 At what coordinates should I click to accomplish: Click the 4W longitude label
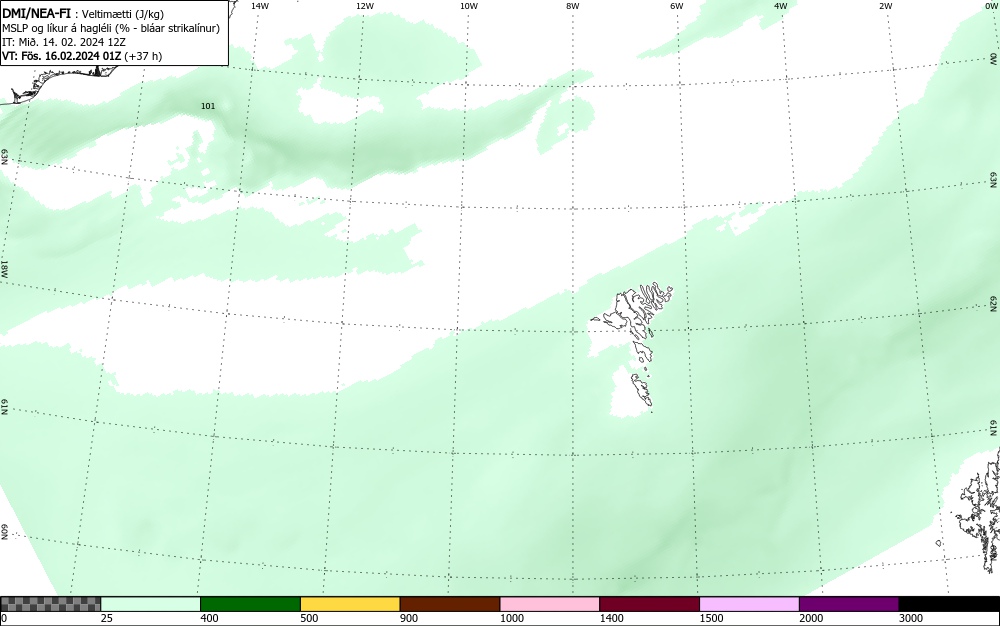[x=781, y=6]
